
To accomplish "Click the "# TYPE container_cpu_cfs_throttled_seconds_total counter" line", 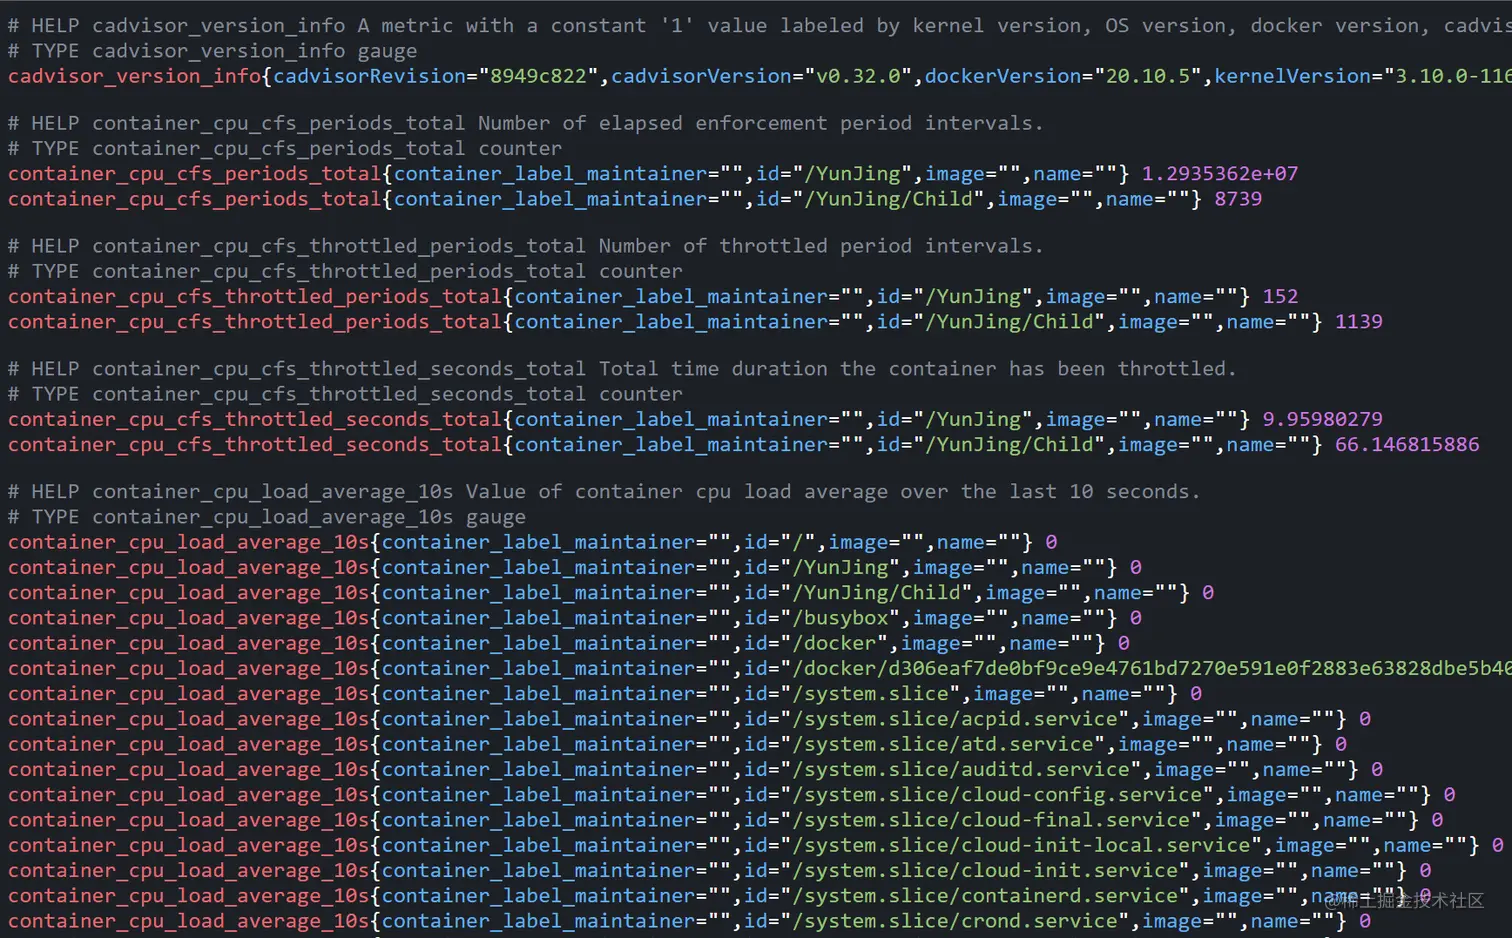I will pos(345,394).
